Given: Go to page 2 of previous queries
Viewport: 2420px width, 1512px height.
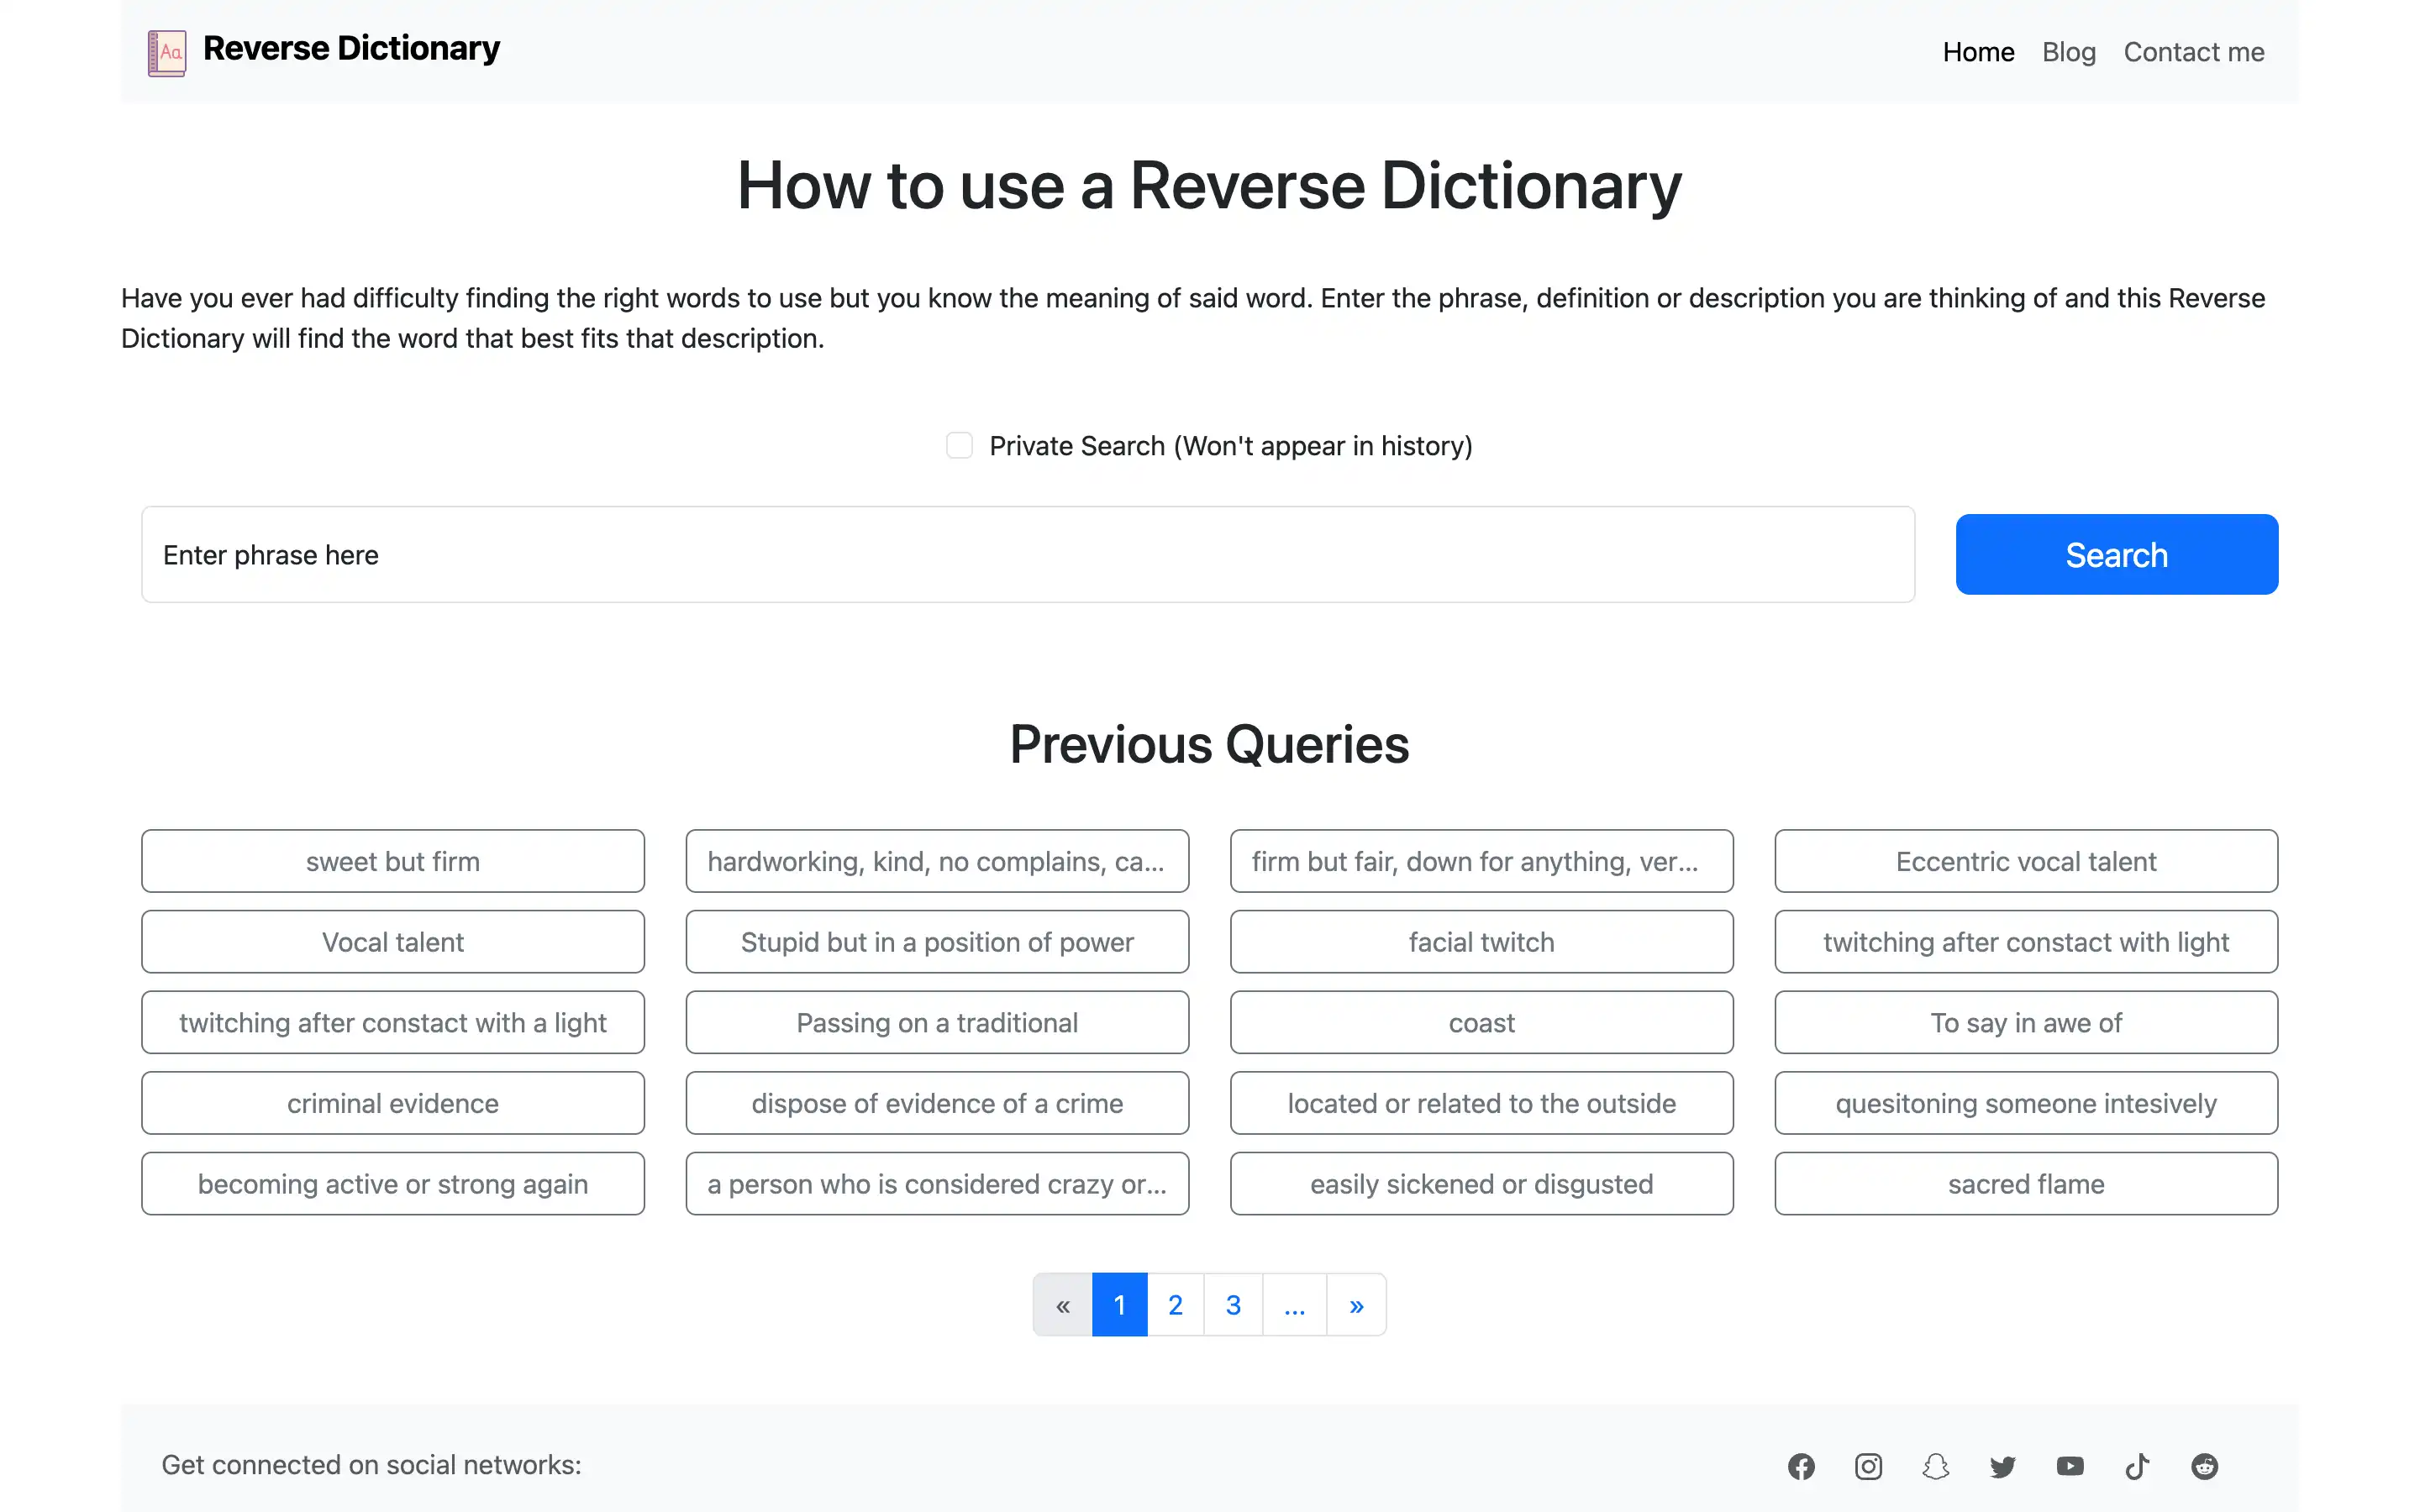Looking at the screenshot, I should coord(1176,1304).
